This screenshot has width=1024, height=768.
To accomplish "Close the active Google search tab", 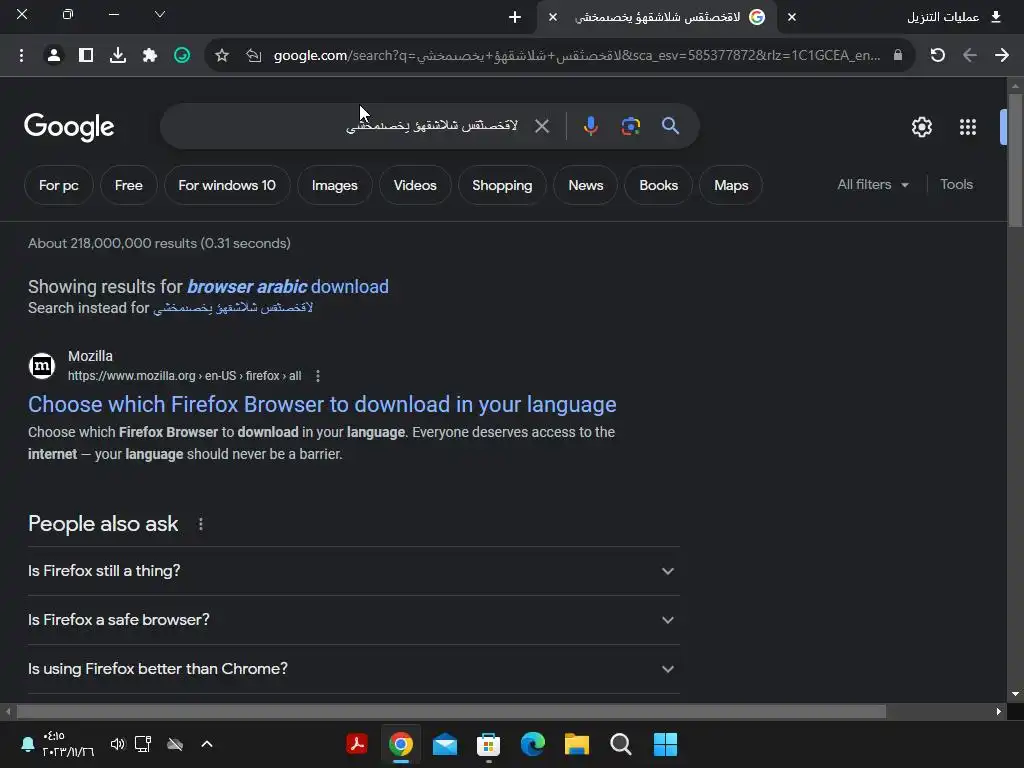I will click(552, 17).
